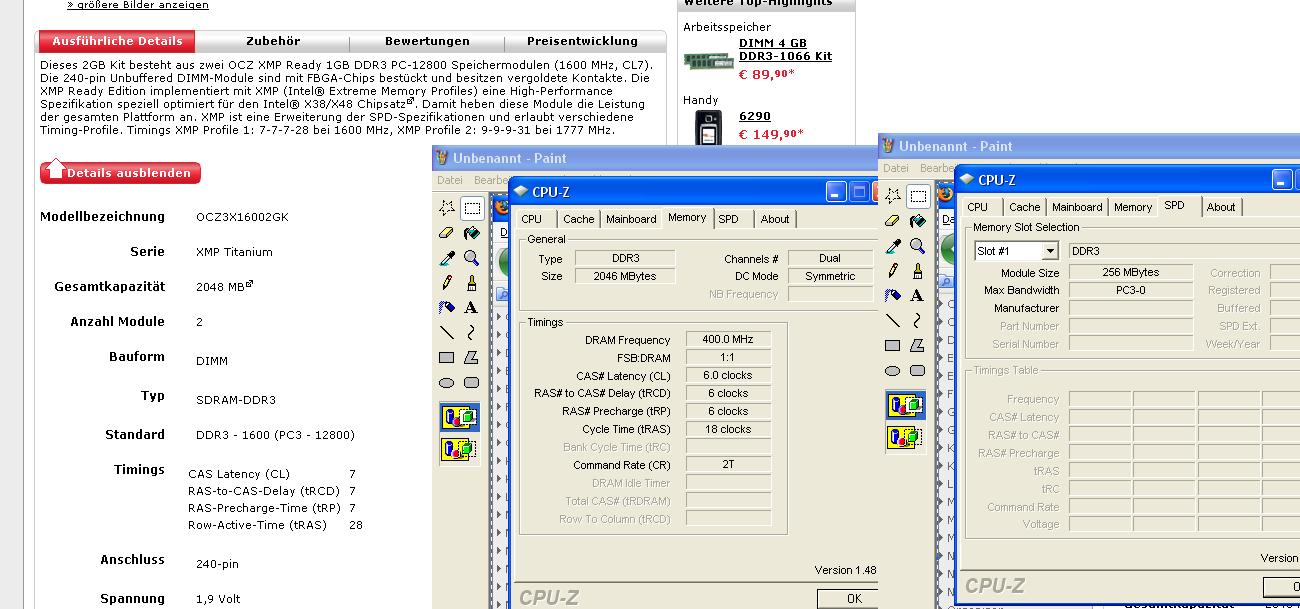
Task: Select Ellipse tool in Paint beside CPU-Z SPD window
Action: pos(892,371)
